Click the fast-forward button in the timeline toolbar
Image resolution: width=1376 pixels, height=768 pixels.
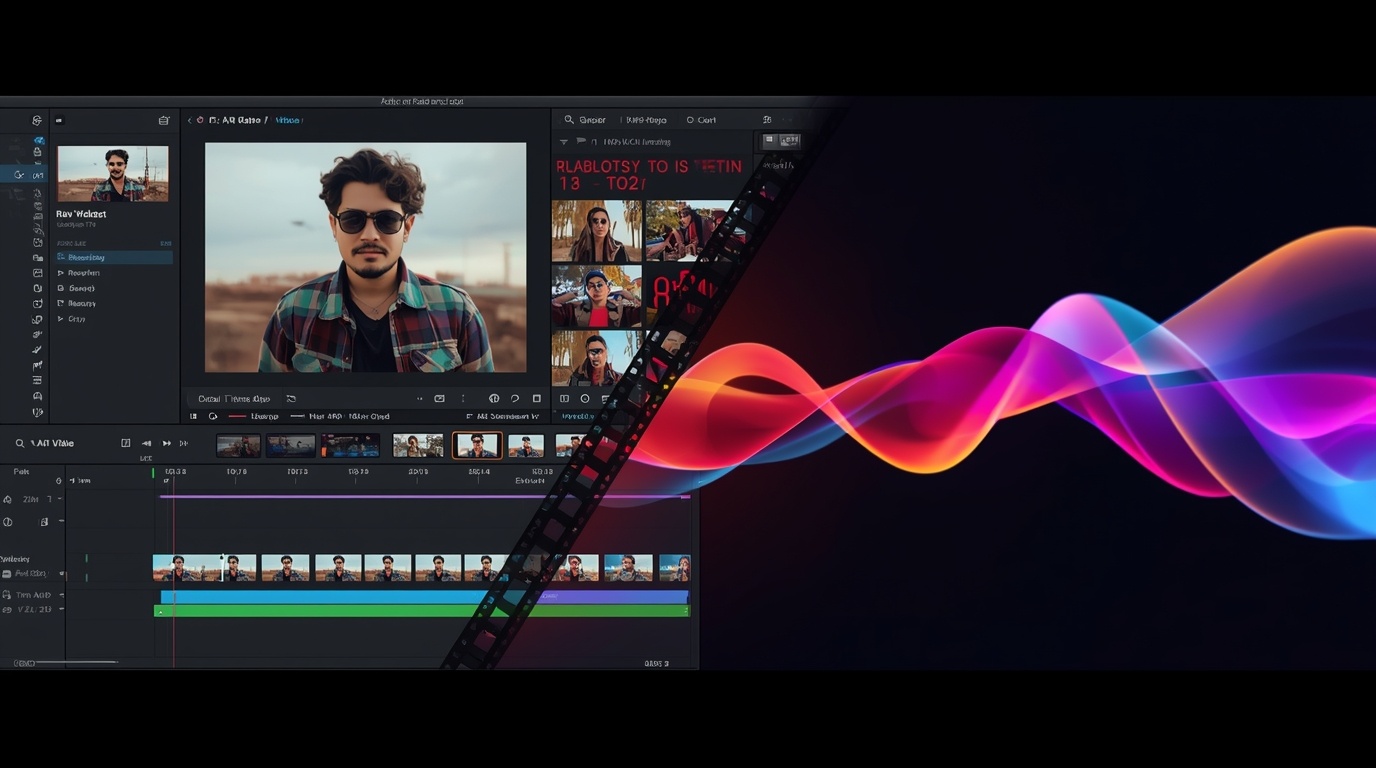coord(166,443)
